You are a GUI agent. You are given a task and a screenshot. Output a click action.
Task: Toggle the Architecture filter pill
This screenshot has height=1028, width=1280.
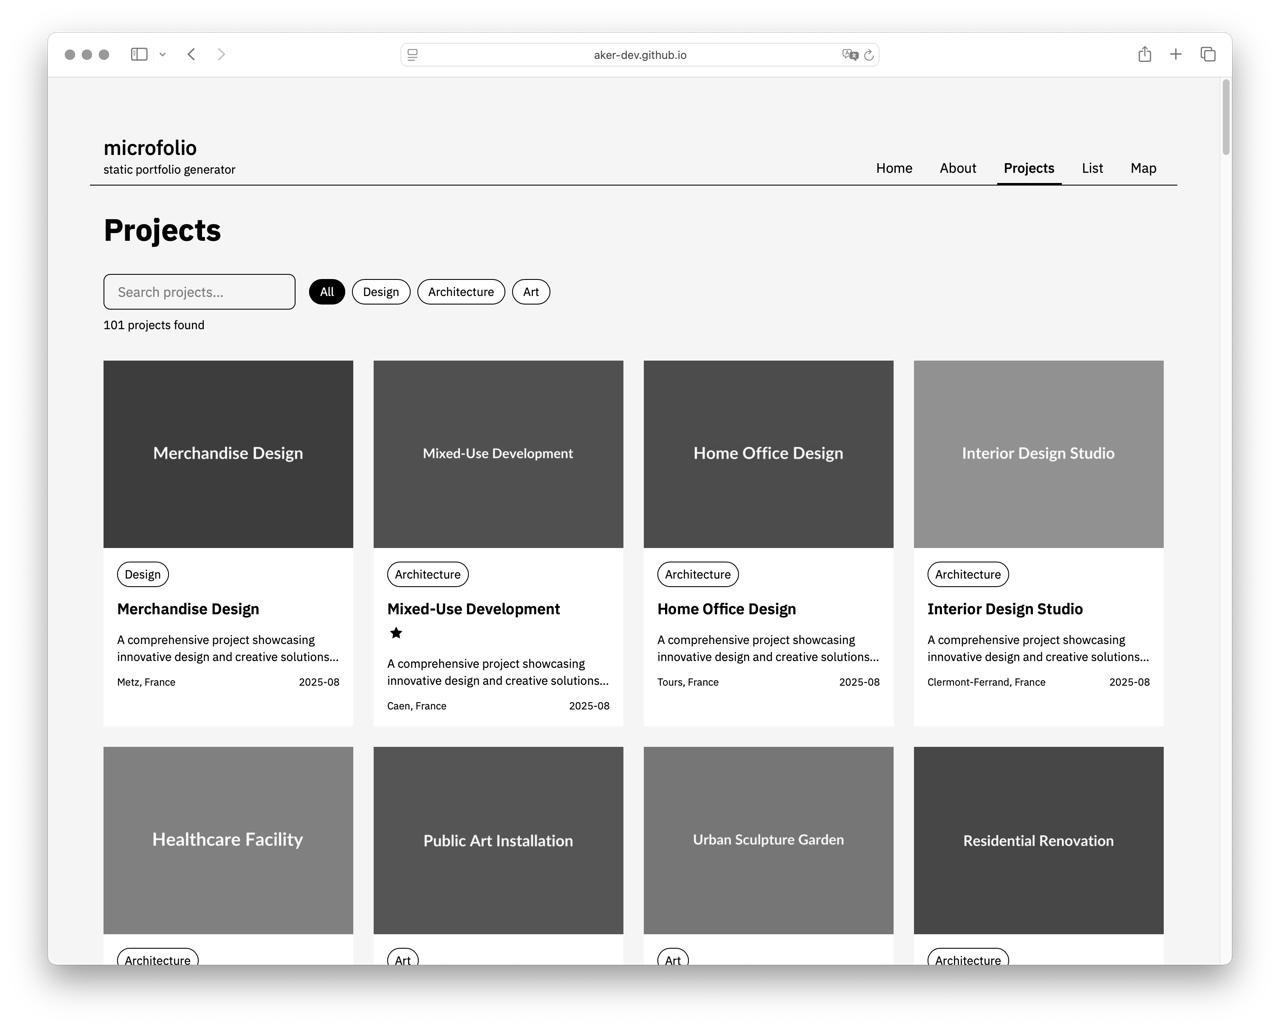[x=461, y=292]
